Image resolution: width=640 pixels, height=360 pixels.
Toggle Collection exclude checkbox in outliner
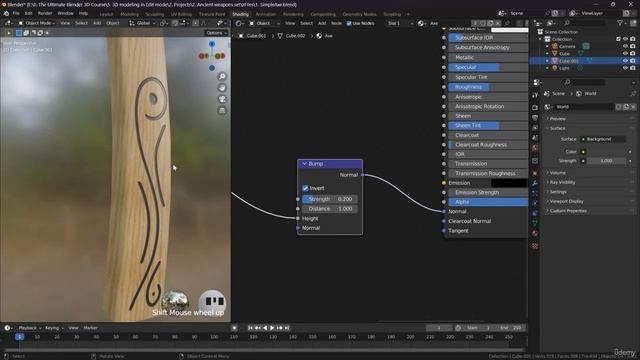pos(618,39)
